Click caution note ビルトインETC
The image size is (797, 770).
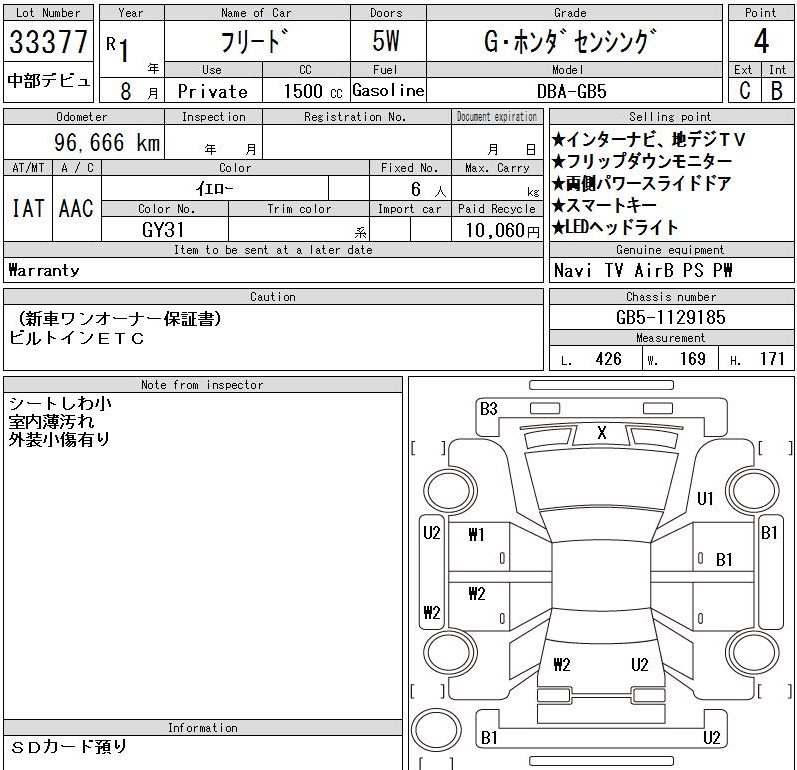coord(77,338)
